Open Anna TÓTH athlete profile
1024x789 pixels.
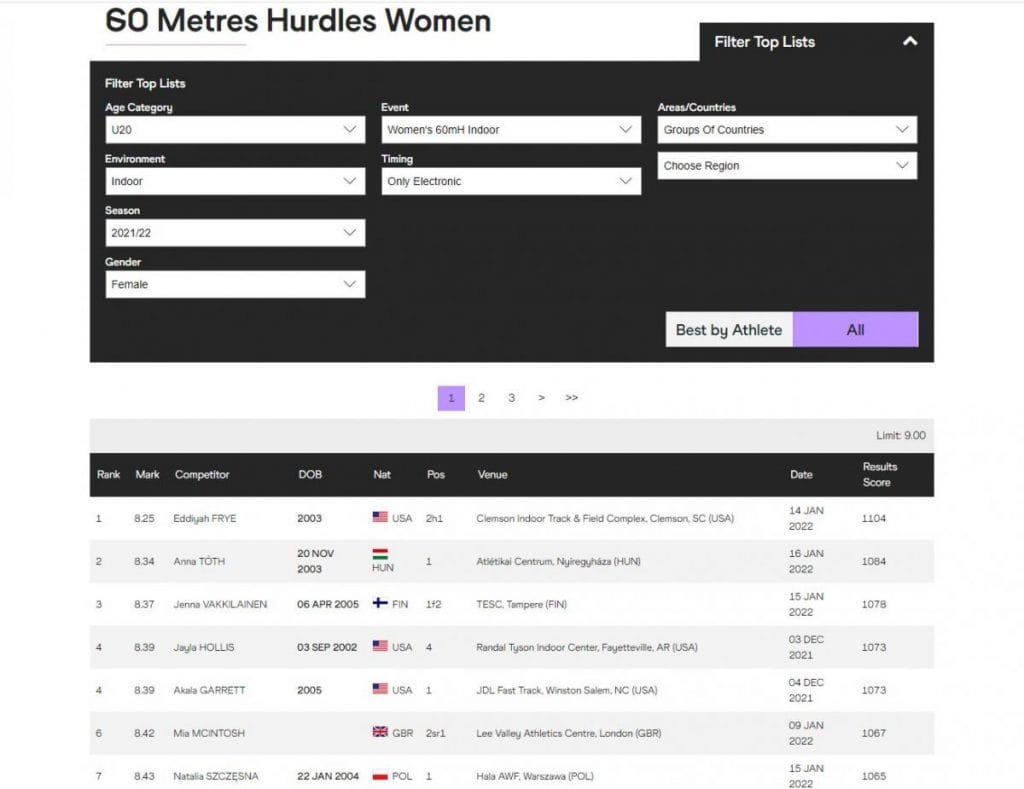[200, 562]
